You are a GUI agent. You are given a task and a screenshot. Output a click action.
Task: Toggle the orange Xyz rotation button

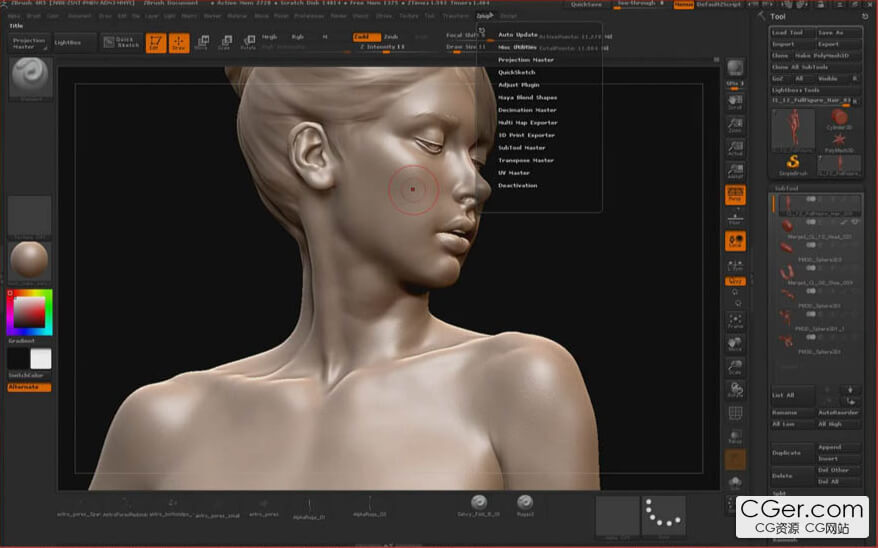735,281
